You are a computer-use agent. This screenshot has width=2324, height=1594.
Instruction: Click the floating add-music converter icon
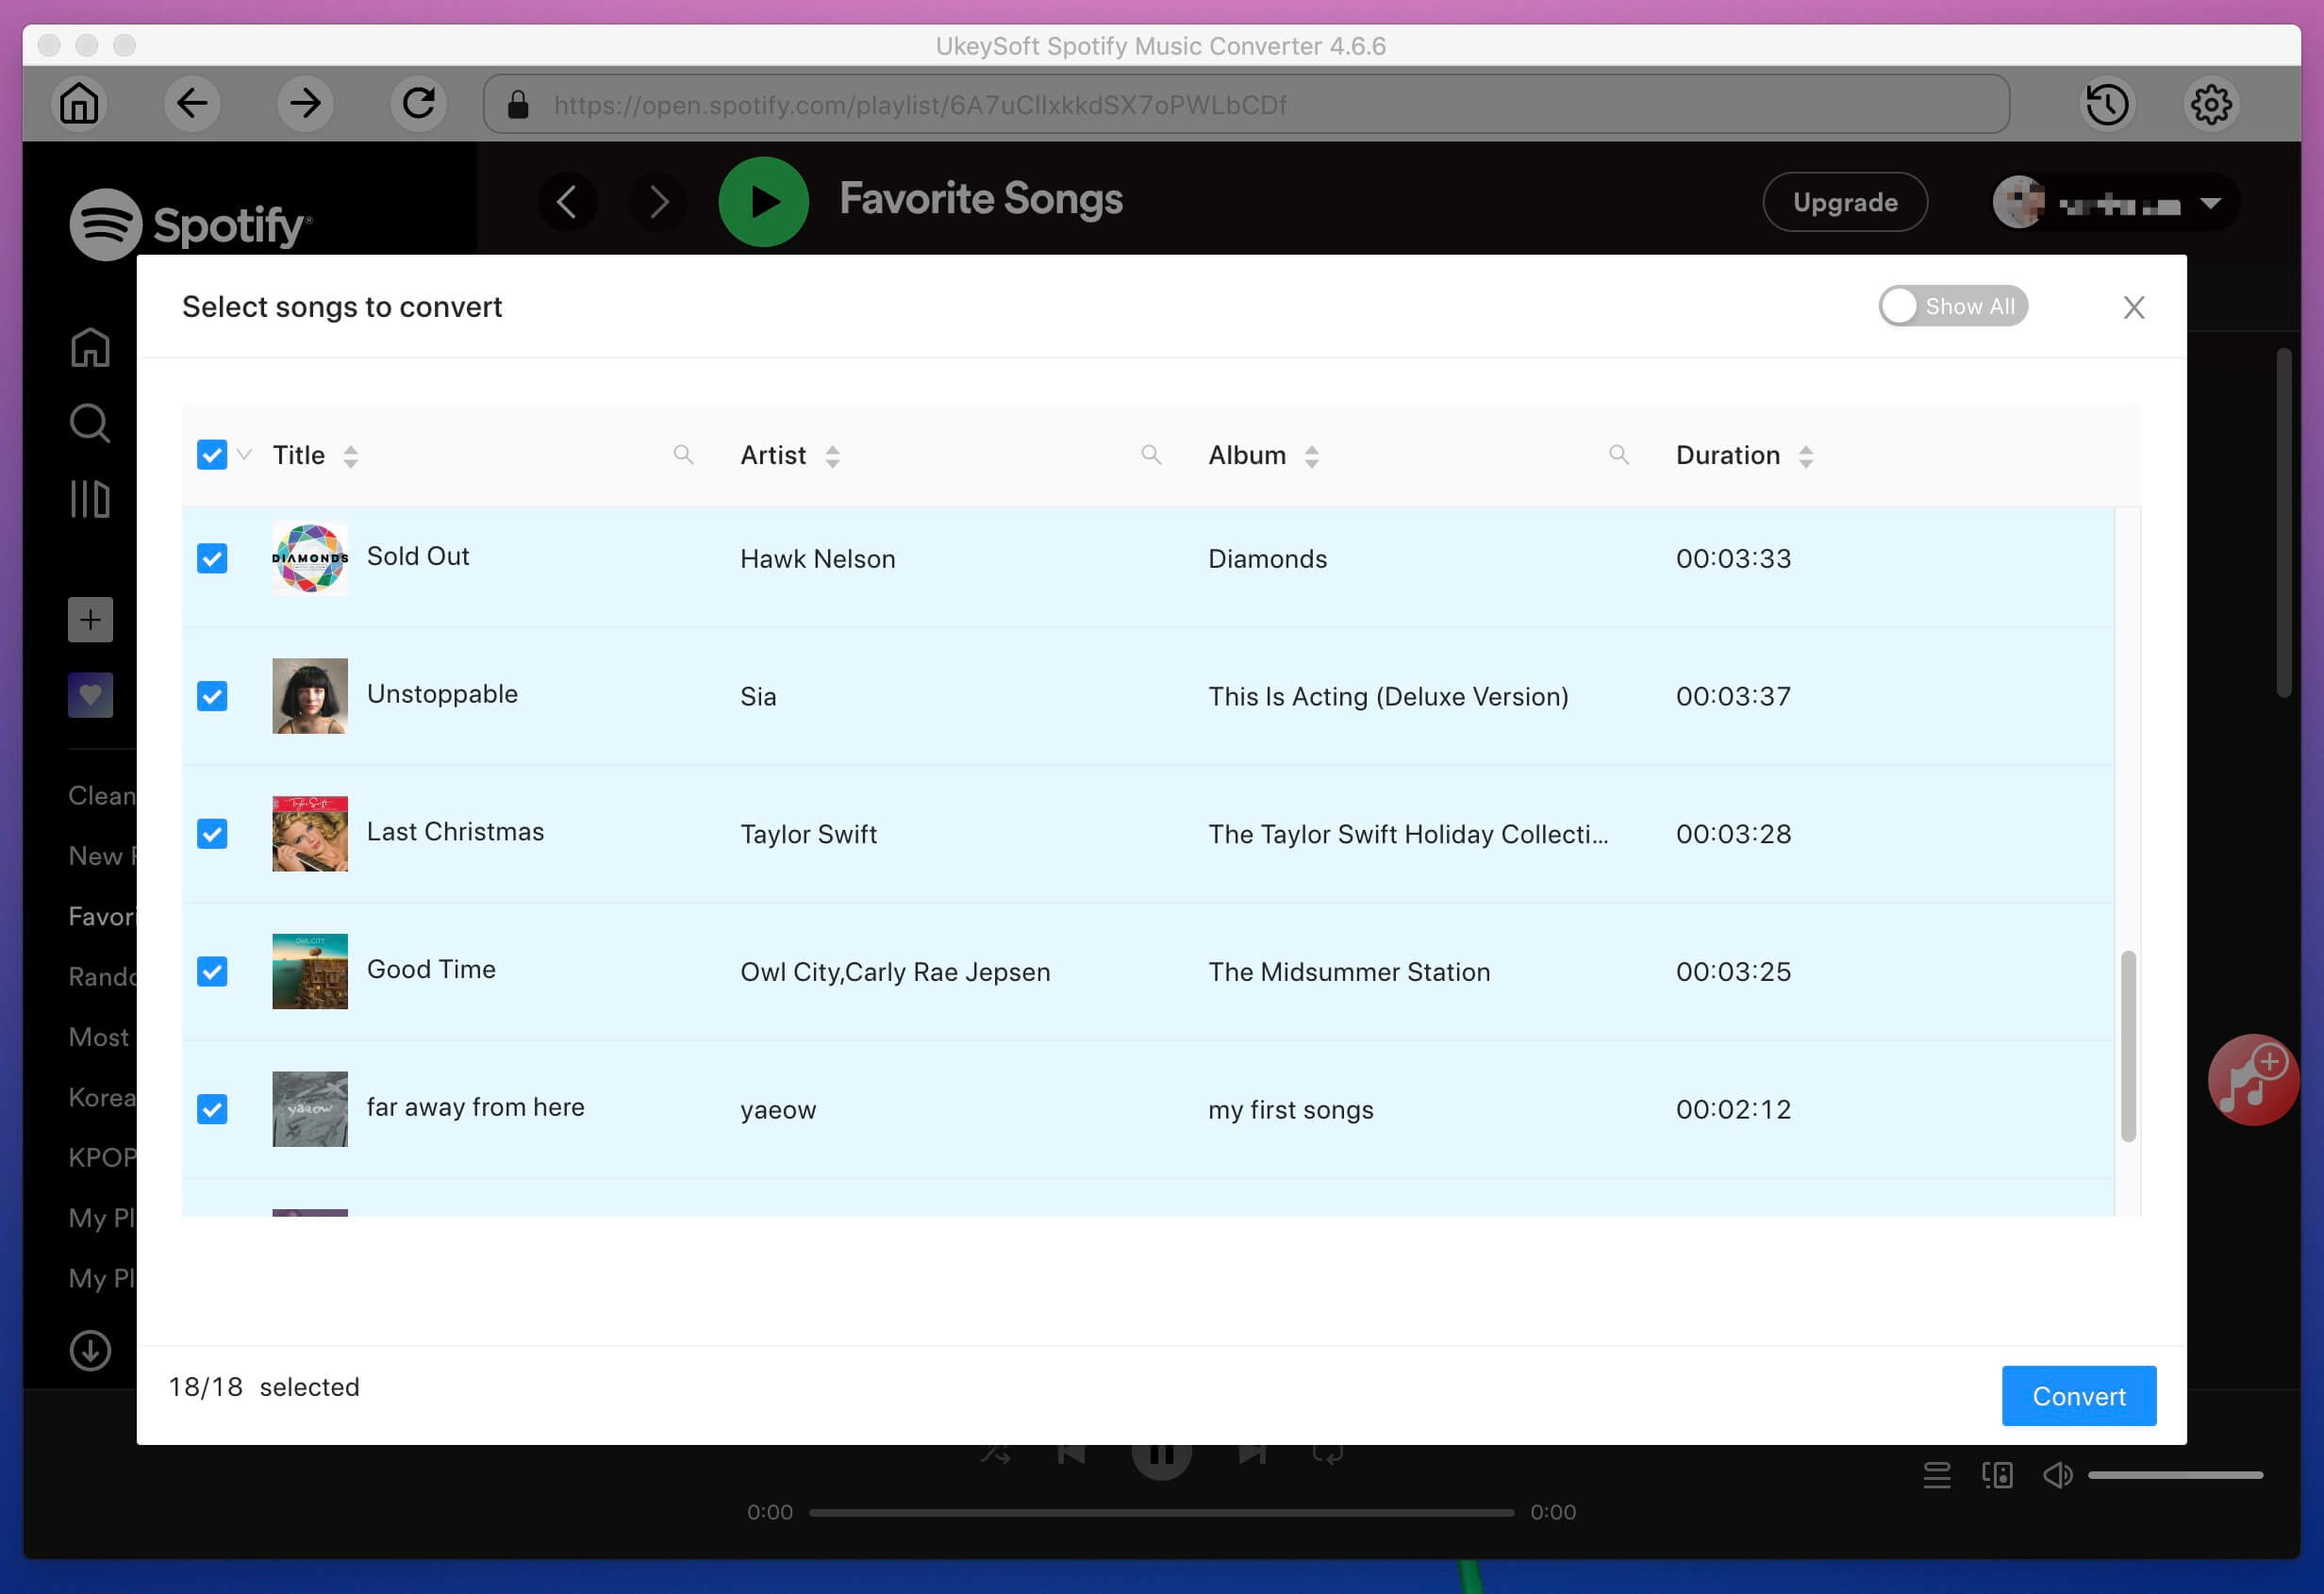[x=2252, y=1080]
